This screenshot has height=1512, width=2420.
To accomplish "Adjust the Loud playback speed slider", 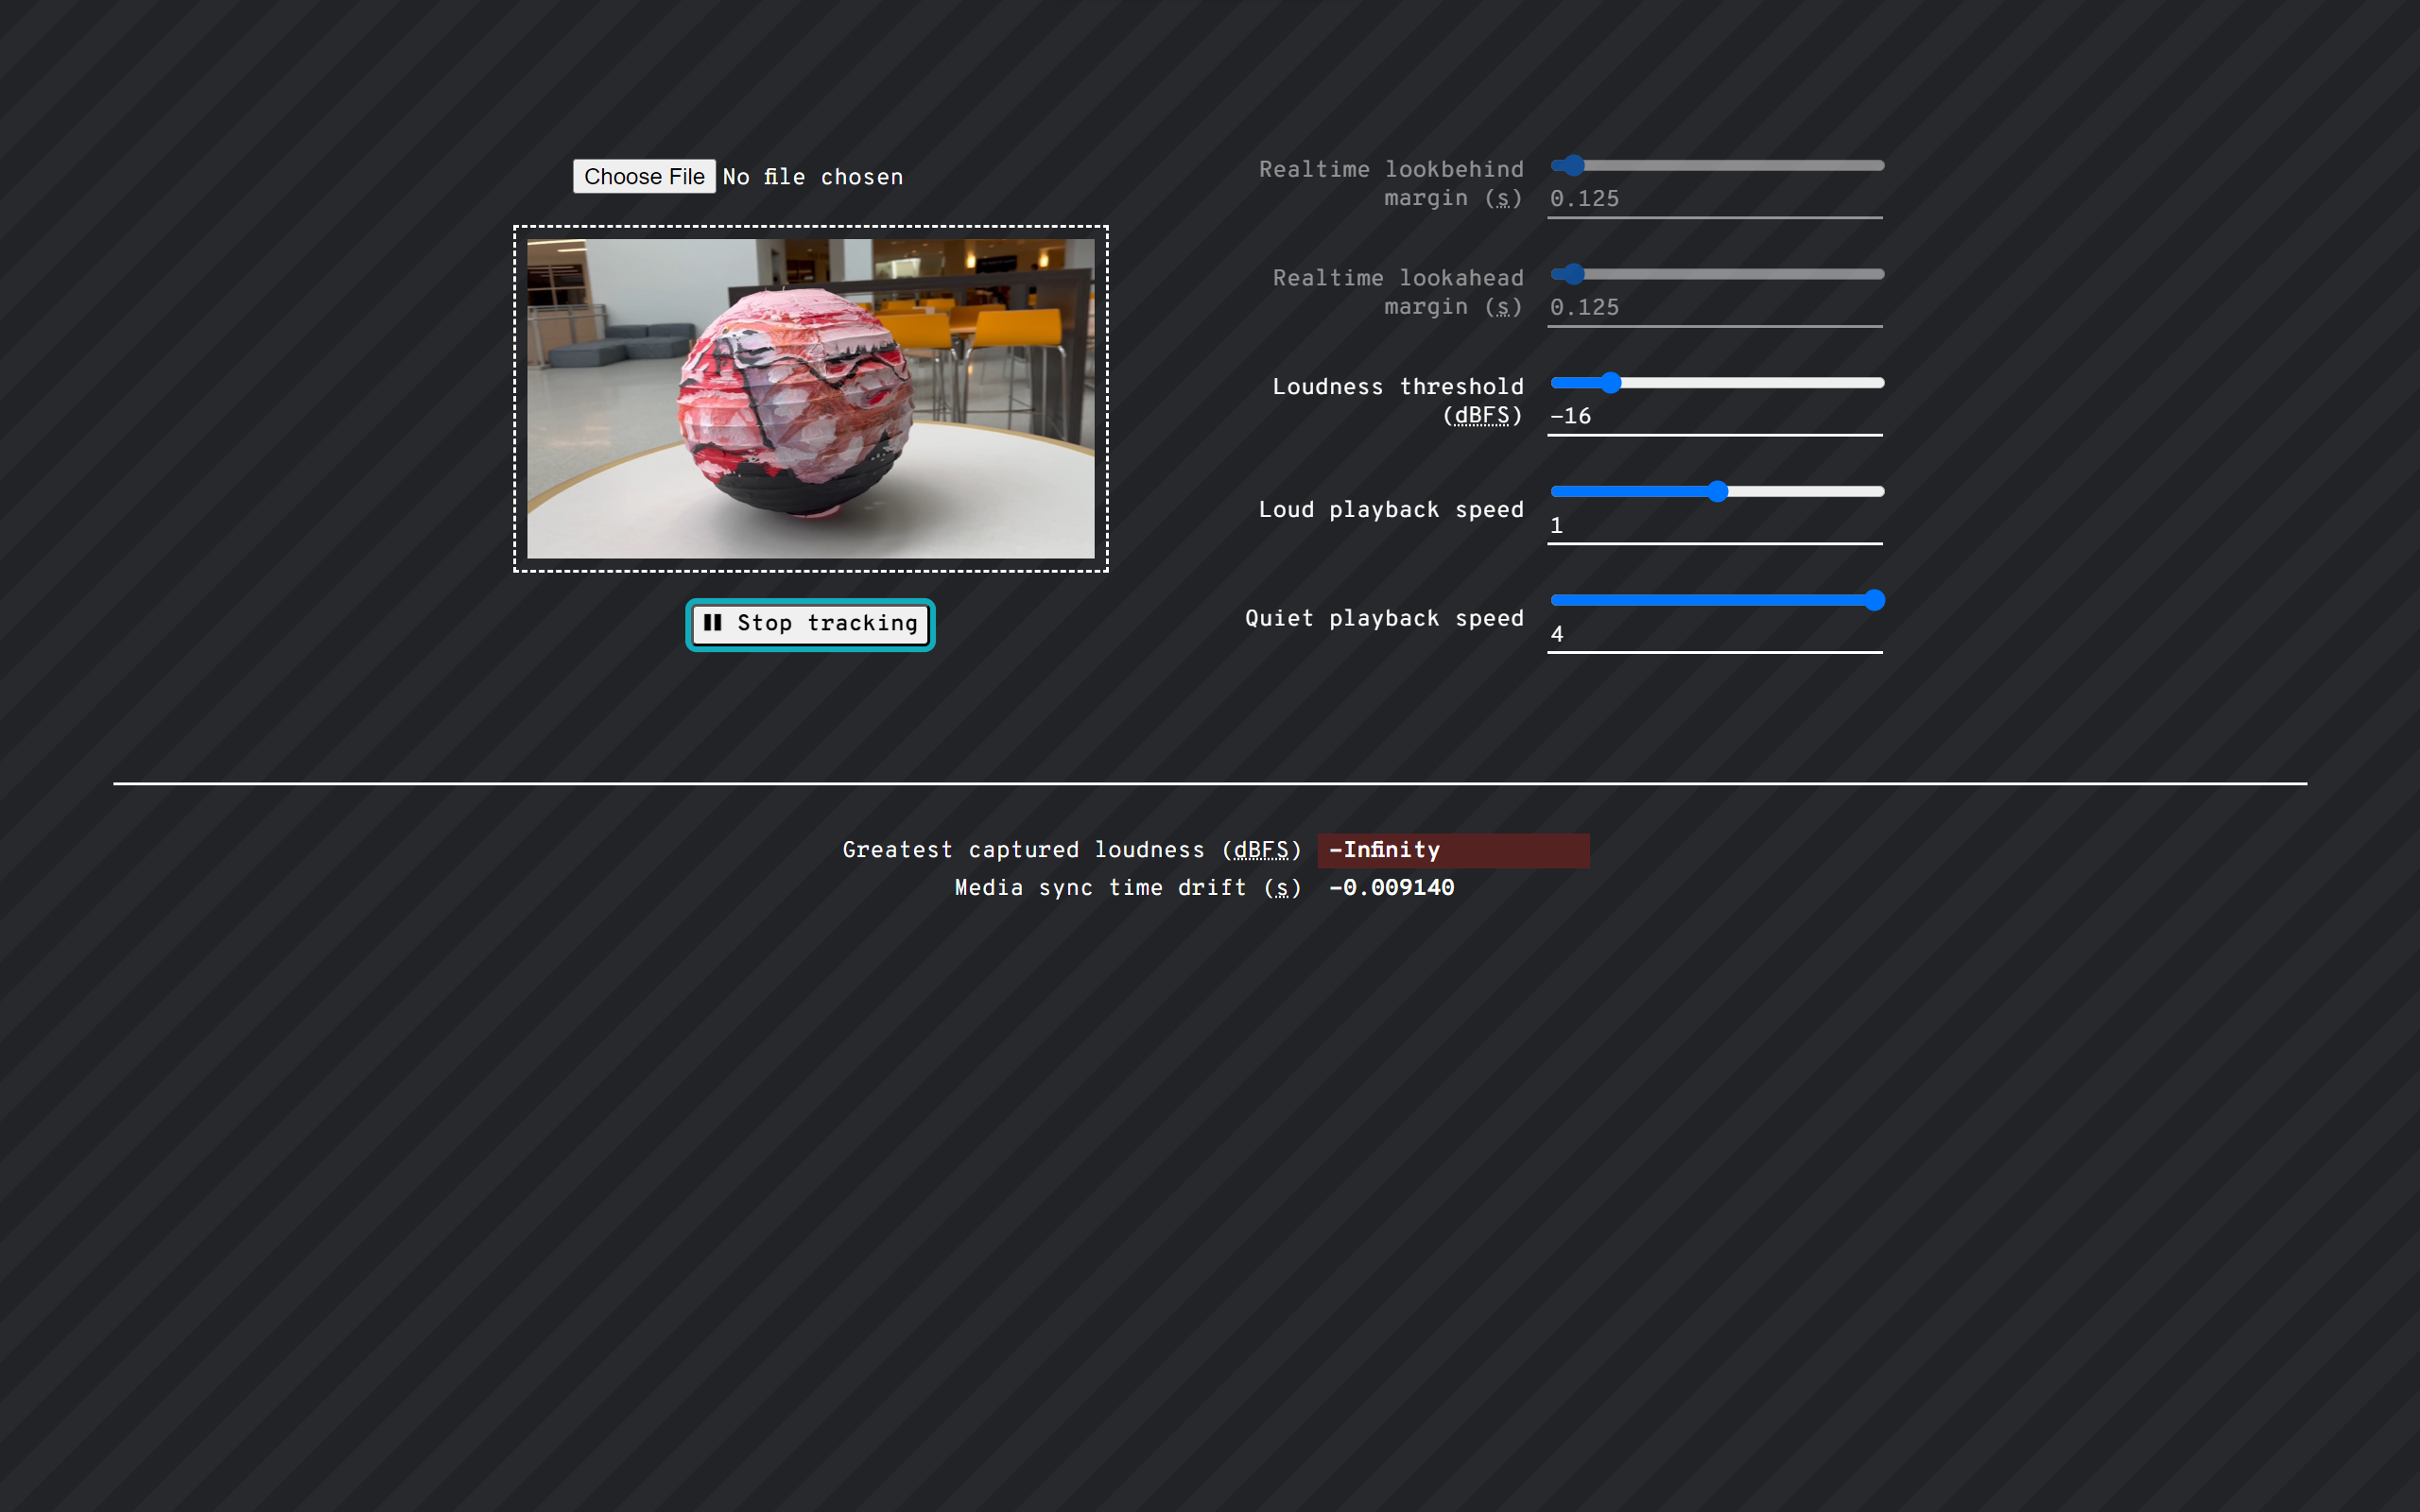I will [1717, 491].
